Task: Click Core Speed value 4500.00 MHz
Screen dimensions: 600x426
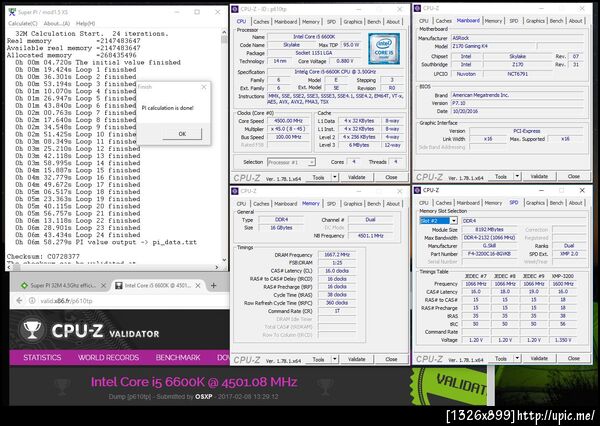Action: click(x=289, y=121)
